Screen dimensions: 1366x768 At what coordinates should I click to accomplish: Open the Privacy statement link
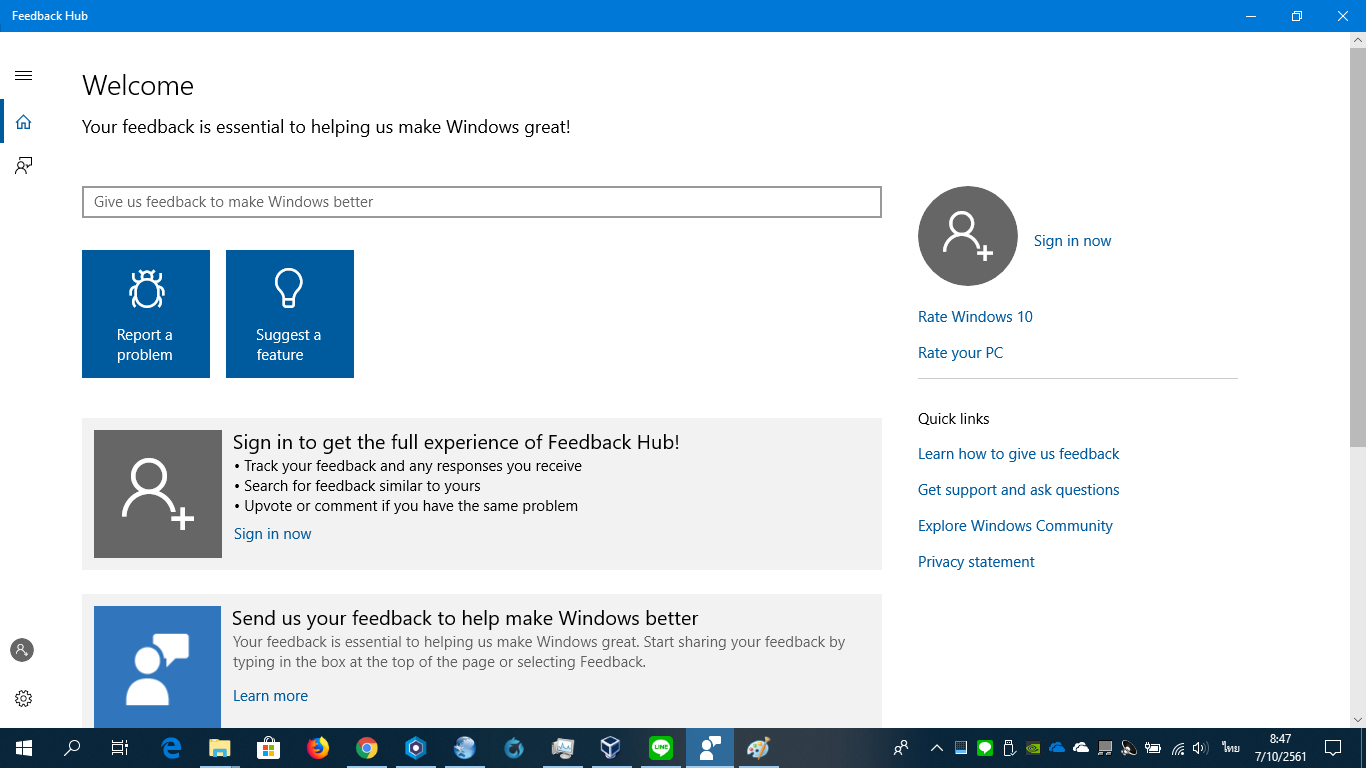click(x=976, y=562)
